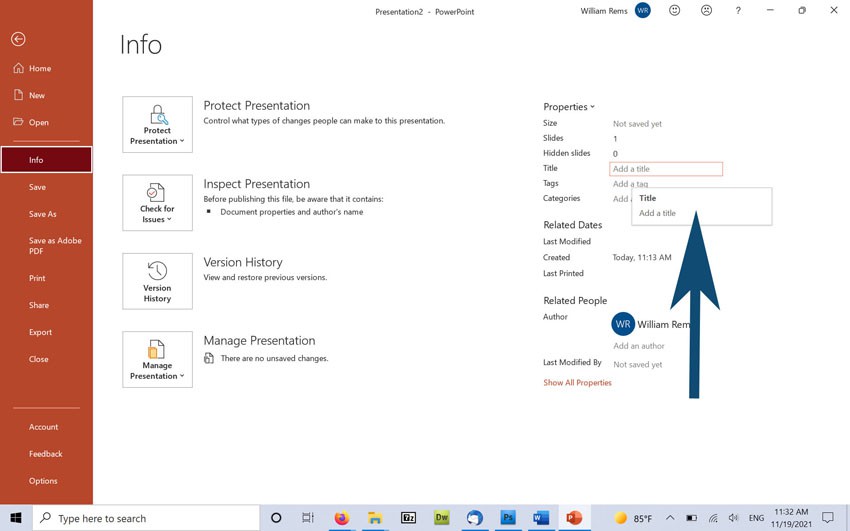
Task: Click the battery icon in tray
Action: pyautogui.click(x=692, y=518)
